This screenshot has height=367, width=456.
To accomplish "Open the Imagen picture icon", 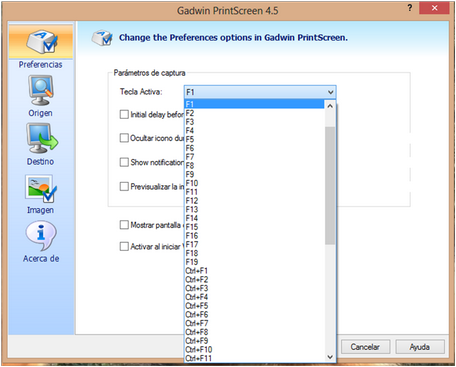I will pos(41,188).
